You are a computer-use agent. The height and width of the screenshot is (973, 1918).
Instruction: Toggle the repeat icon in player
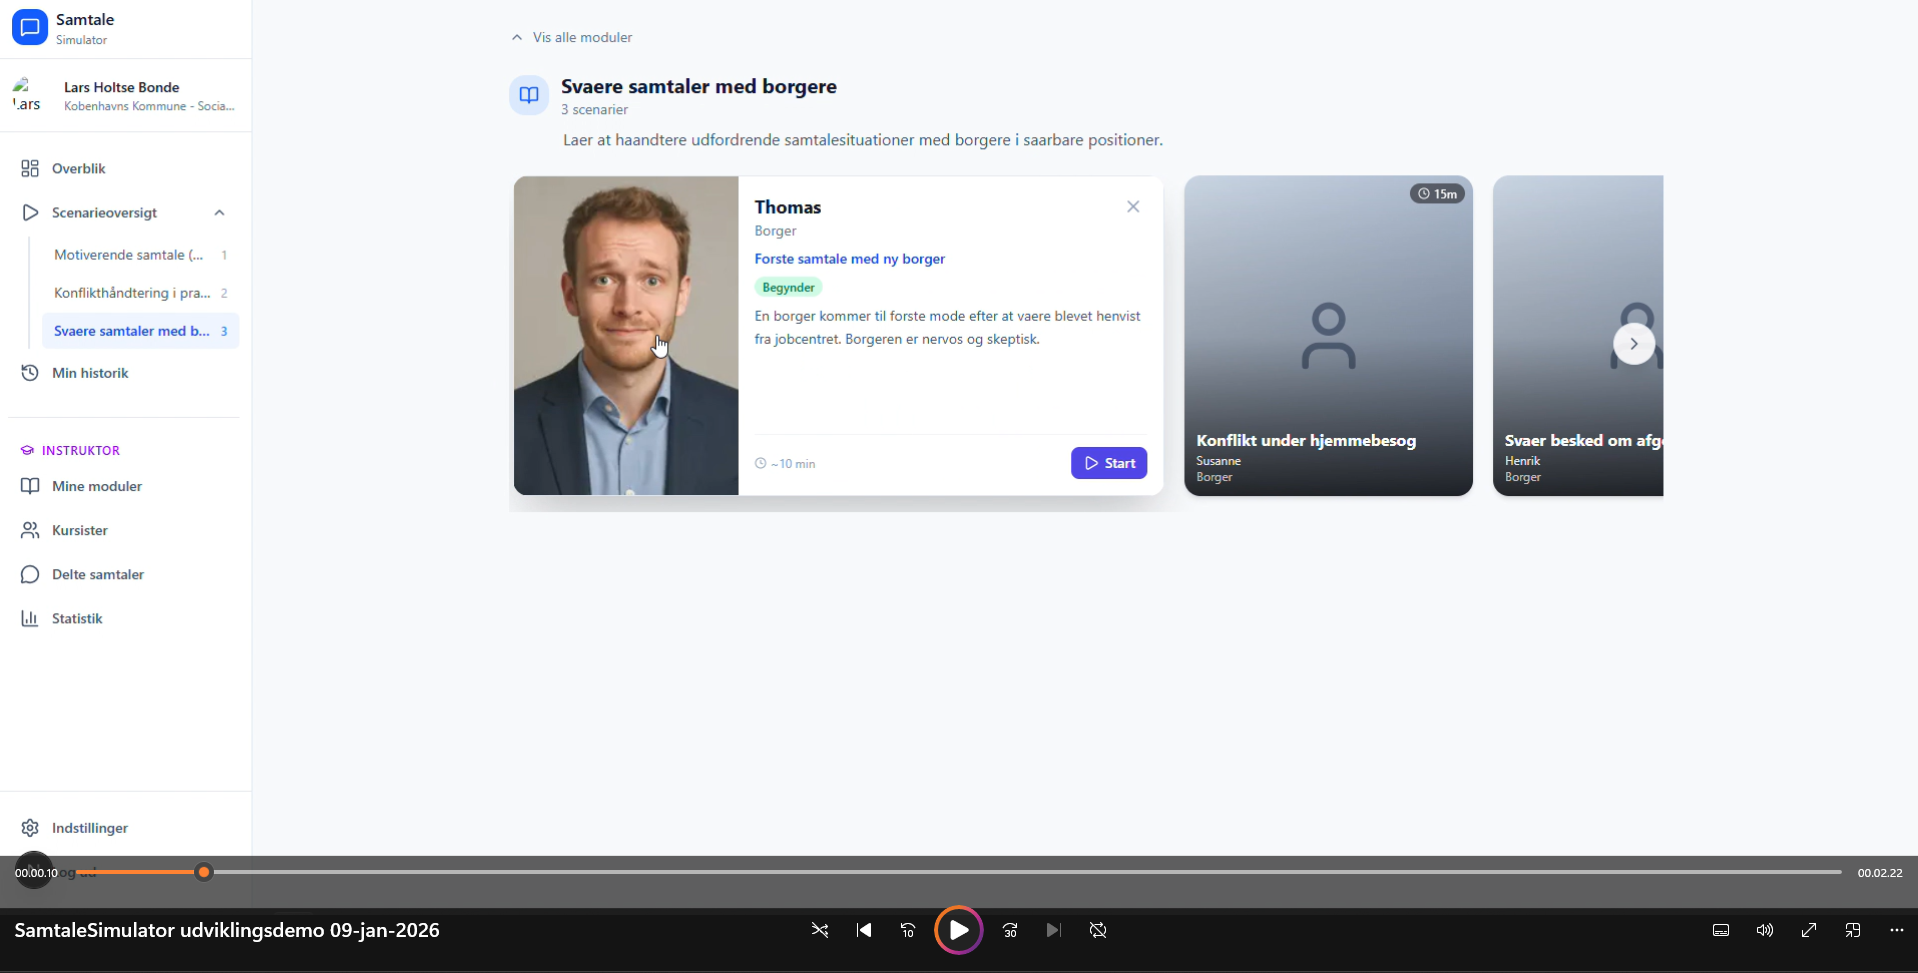point(1098,930)
